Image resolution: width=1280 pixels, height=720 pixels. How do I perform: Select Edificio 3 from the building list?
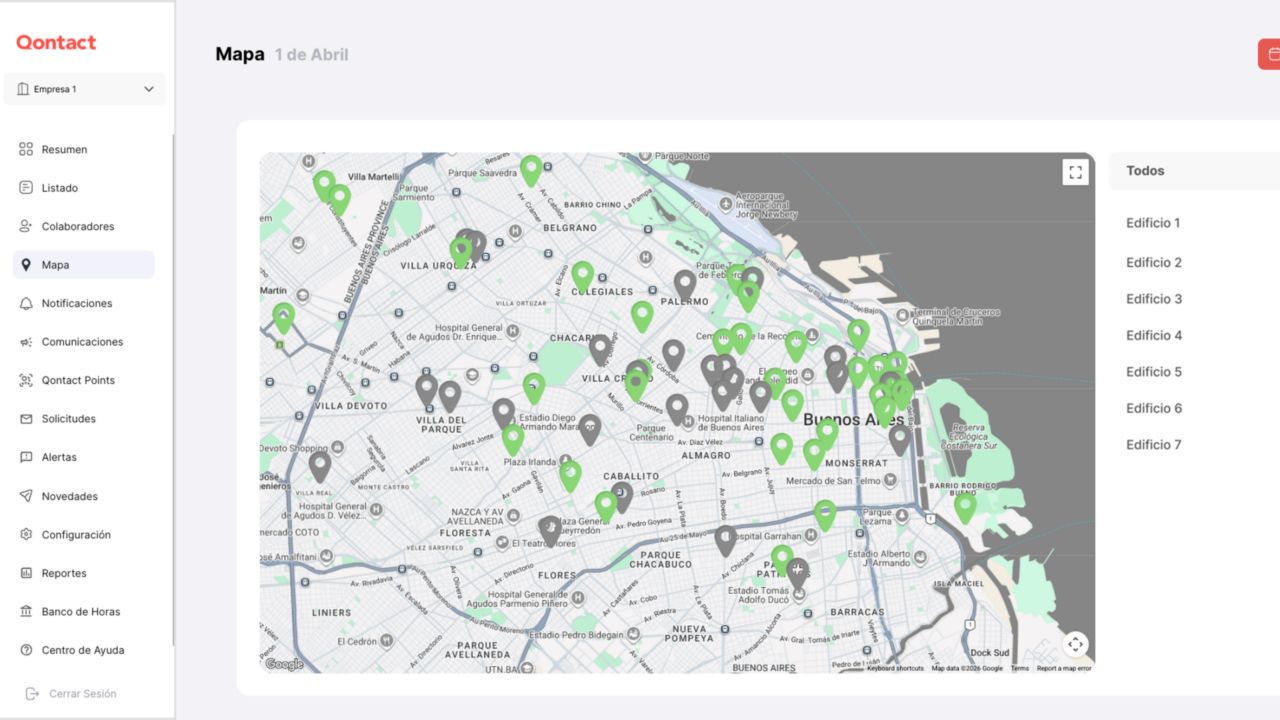click(1154, 299)
